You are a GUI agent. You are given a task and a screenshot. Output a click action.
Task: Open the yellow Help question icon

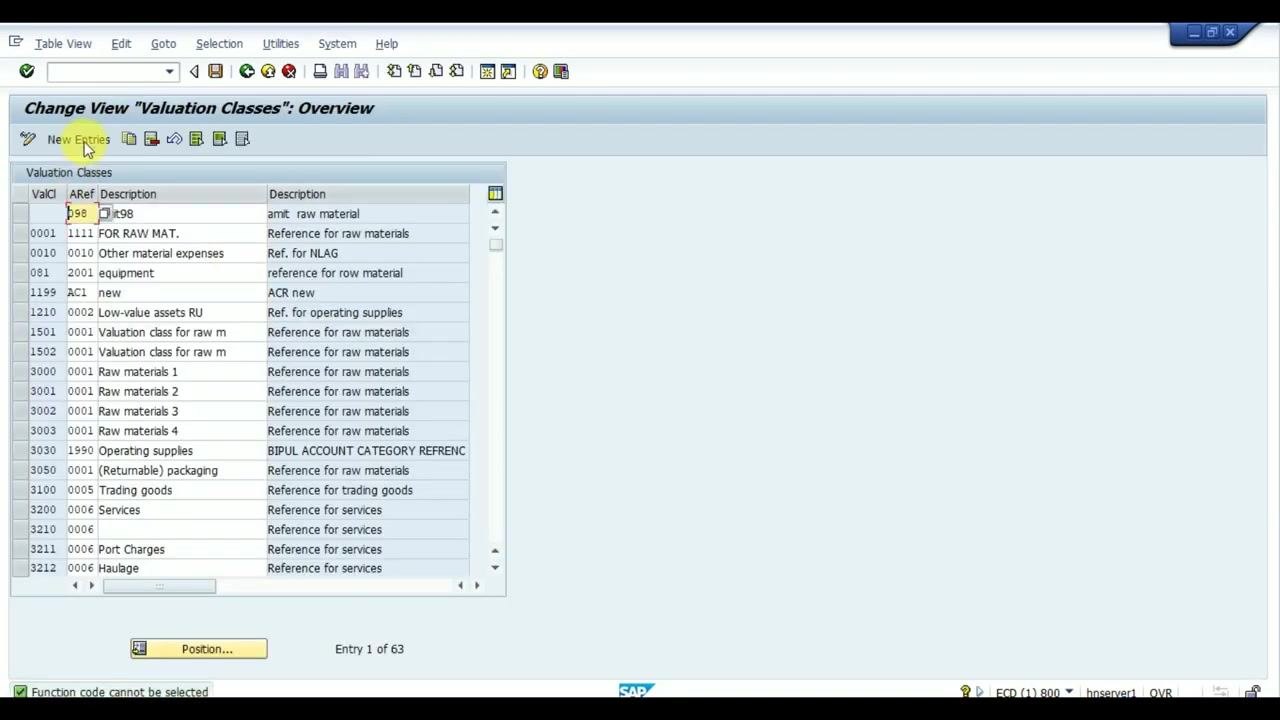[540, 71]
